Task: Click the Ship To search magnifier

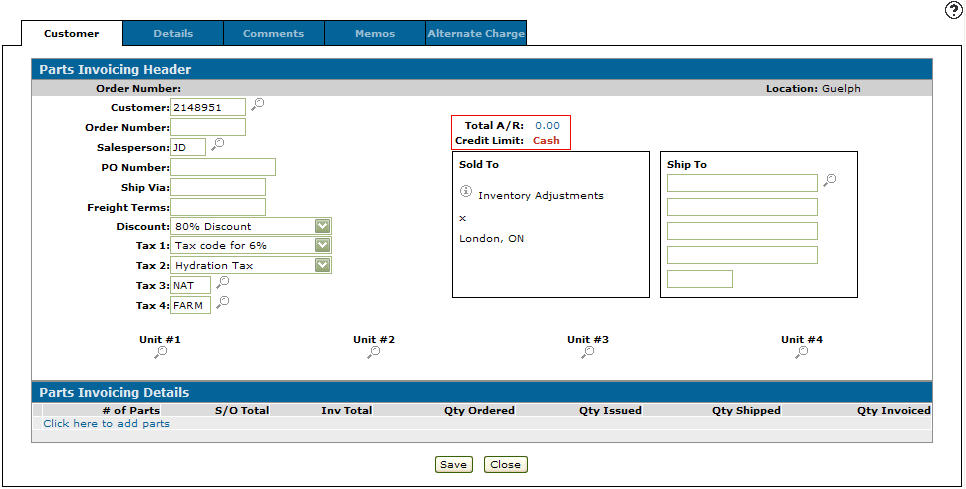Action: pos(829,181)
